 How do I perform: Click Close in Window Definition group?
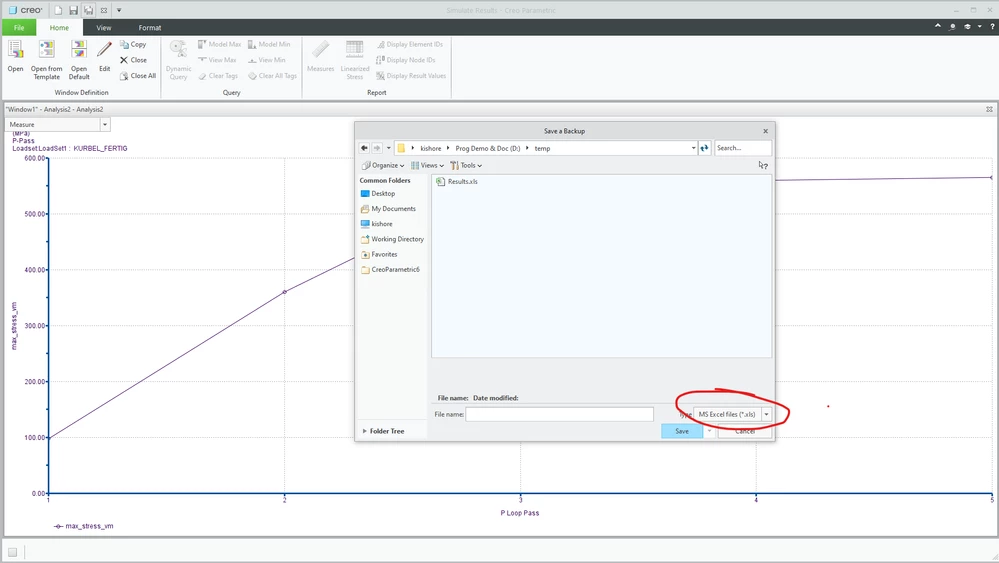pos(133,60)
